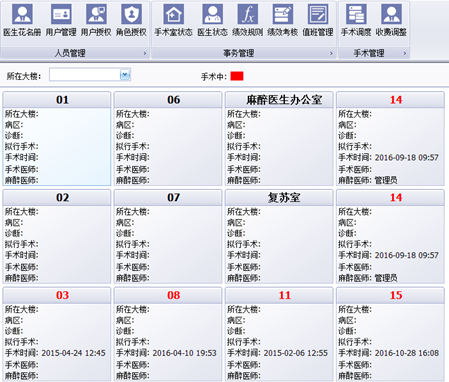Select operating room 02 card header
Viewport: 449px width, 382px height.
click(x=57, y=197)
